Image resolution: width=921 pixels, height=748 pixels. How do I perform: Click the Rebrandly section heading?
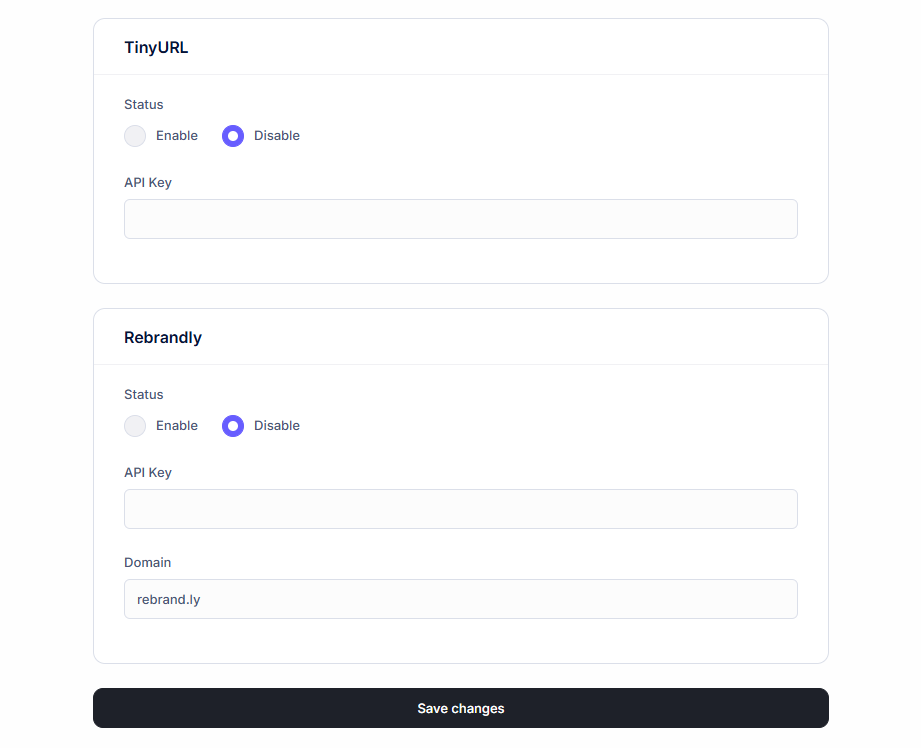(163, 337)
